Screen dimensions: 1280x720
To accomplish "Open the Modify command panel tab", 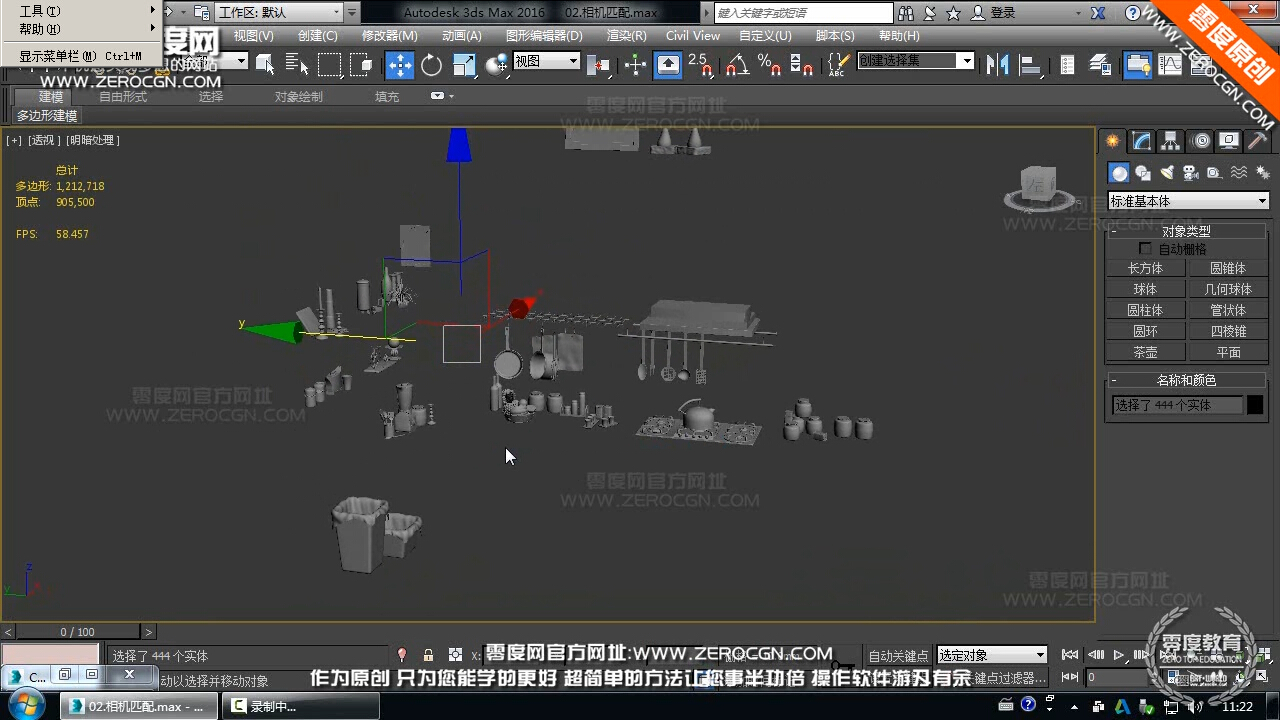I will (x=1142, y=141).
